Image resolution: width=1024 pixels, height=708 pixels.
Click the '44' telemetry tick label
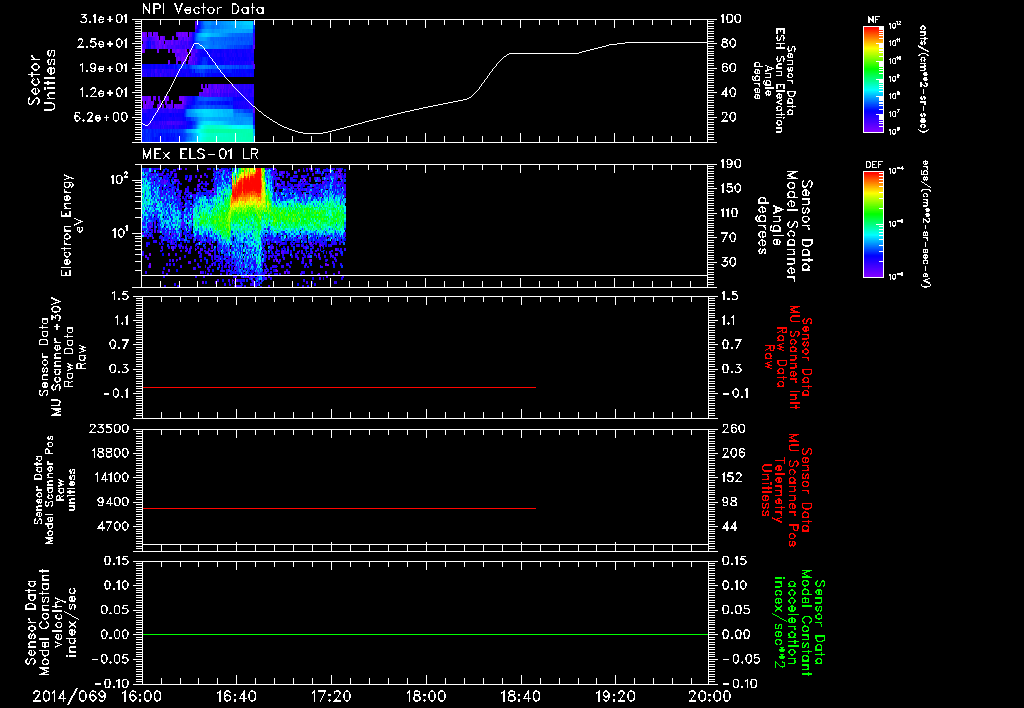(x=728, y=526)
